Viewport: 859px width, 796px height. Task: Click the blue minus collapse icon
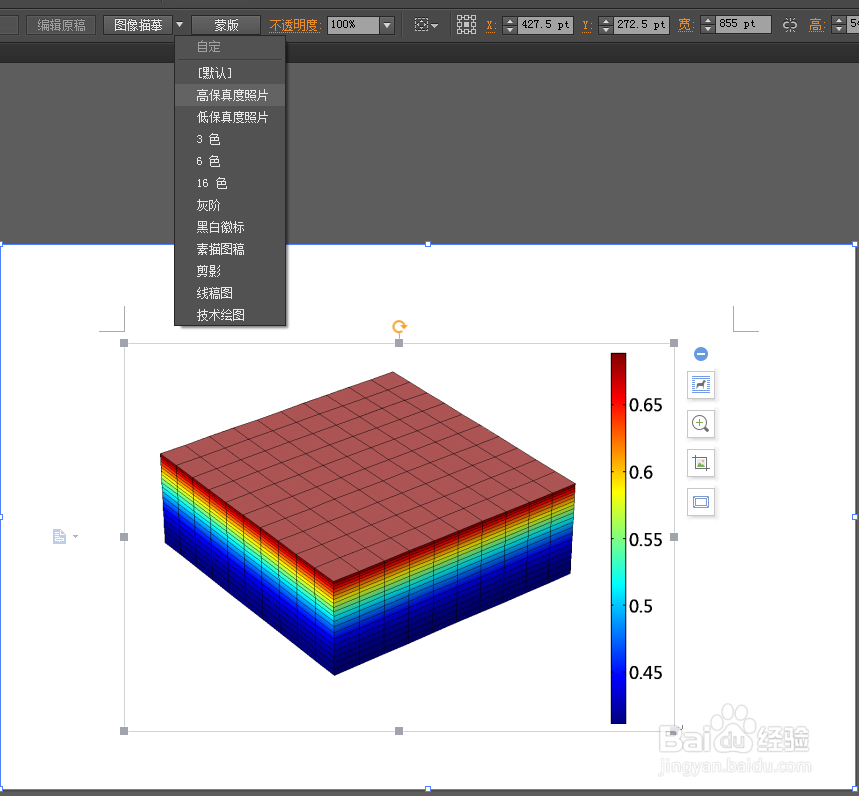click(x=701, y=354)
